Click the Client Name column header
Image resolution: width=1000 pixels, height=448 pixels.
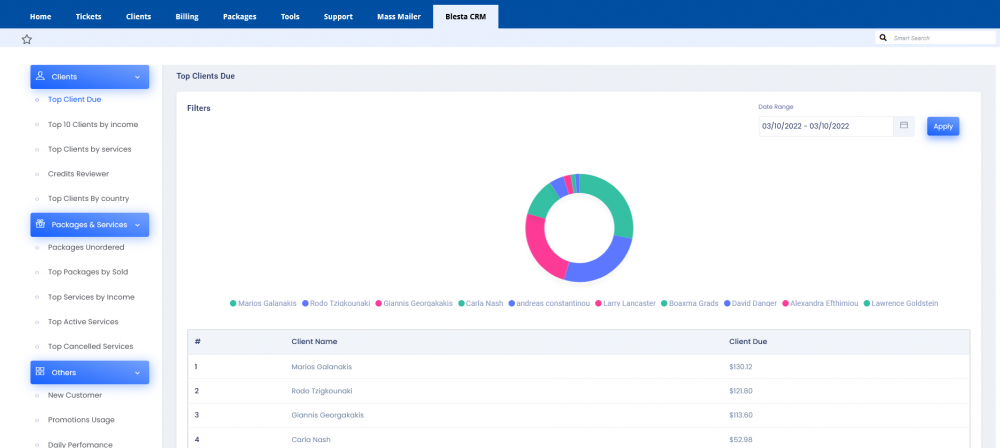(314, 341)
